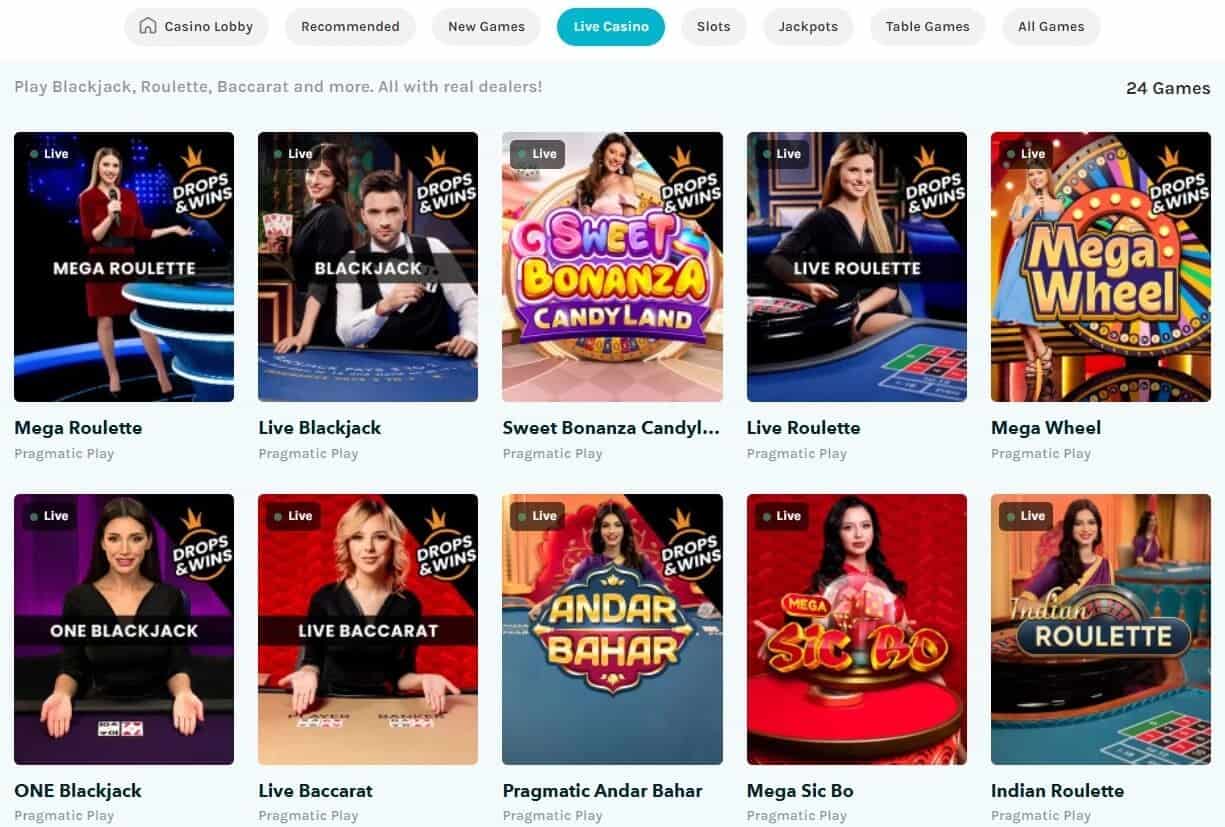Click Drops & Wins badge on Mega Roulette
The height and width of the screenshot is (827, 1225).
click(201, 182)
